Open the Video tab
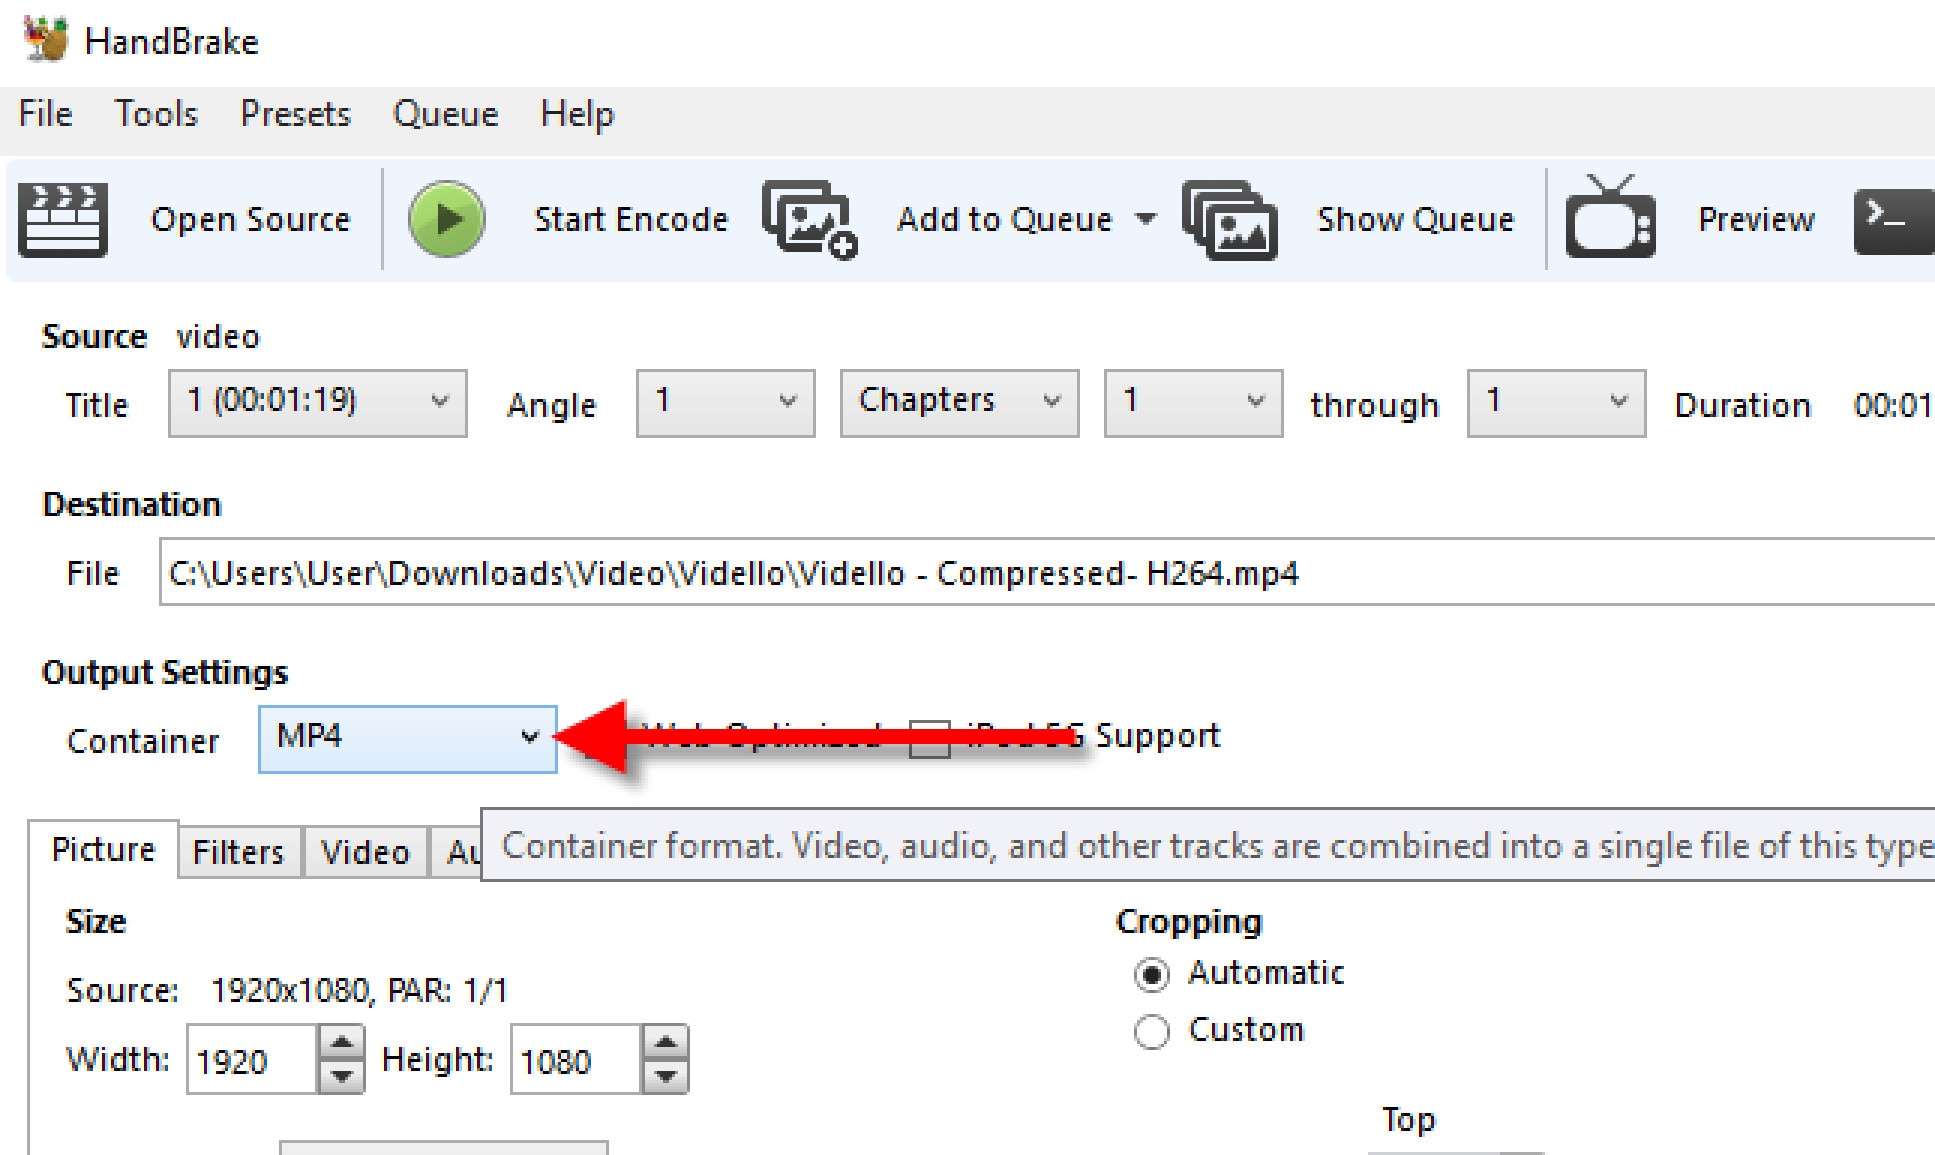 click(365, 852)
